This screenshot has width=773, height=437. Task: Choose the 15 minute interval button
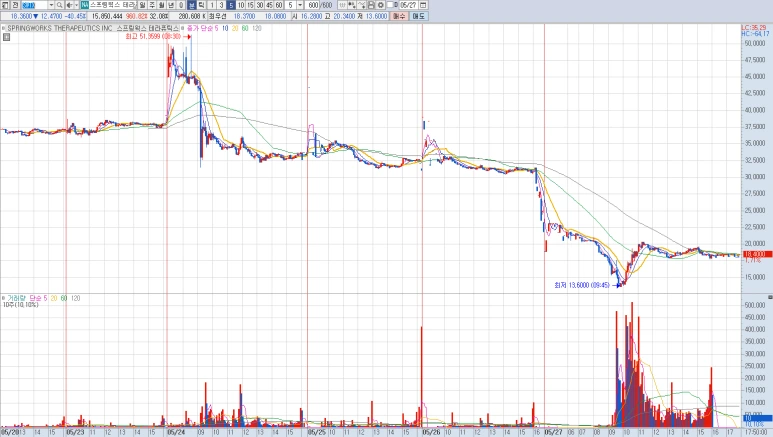click(x=250, y=5)
